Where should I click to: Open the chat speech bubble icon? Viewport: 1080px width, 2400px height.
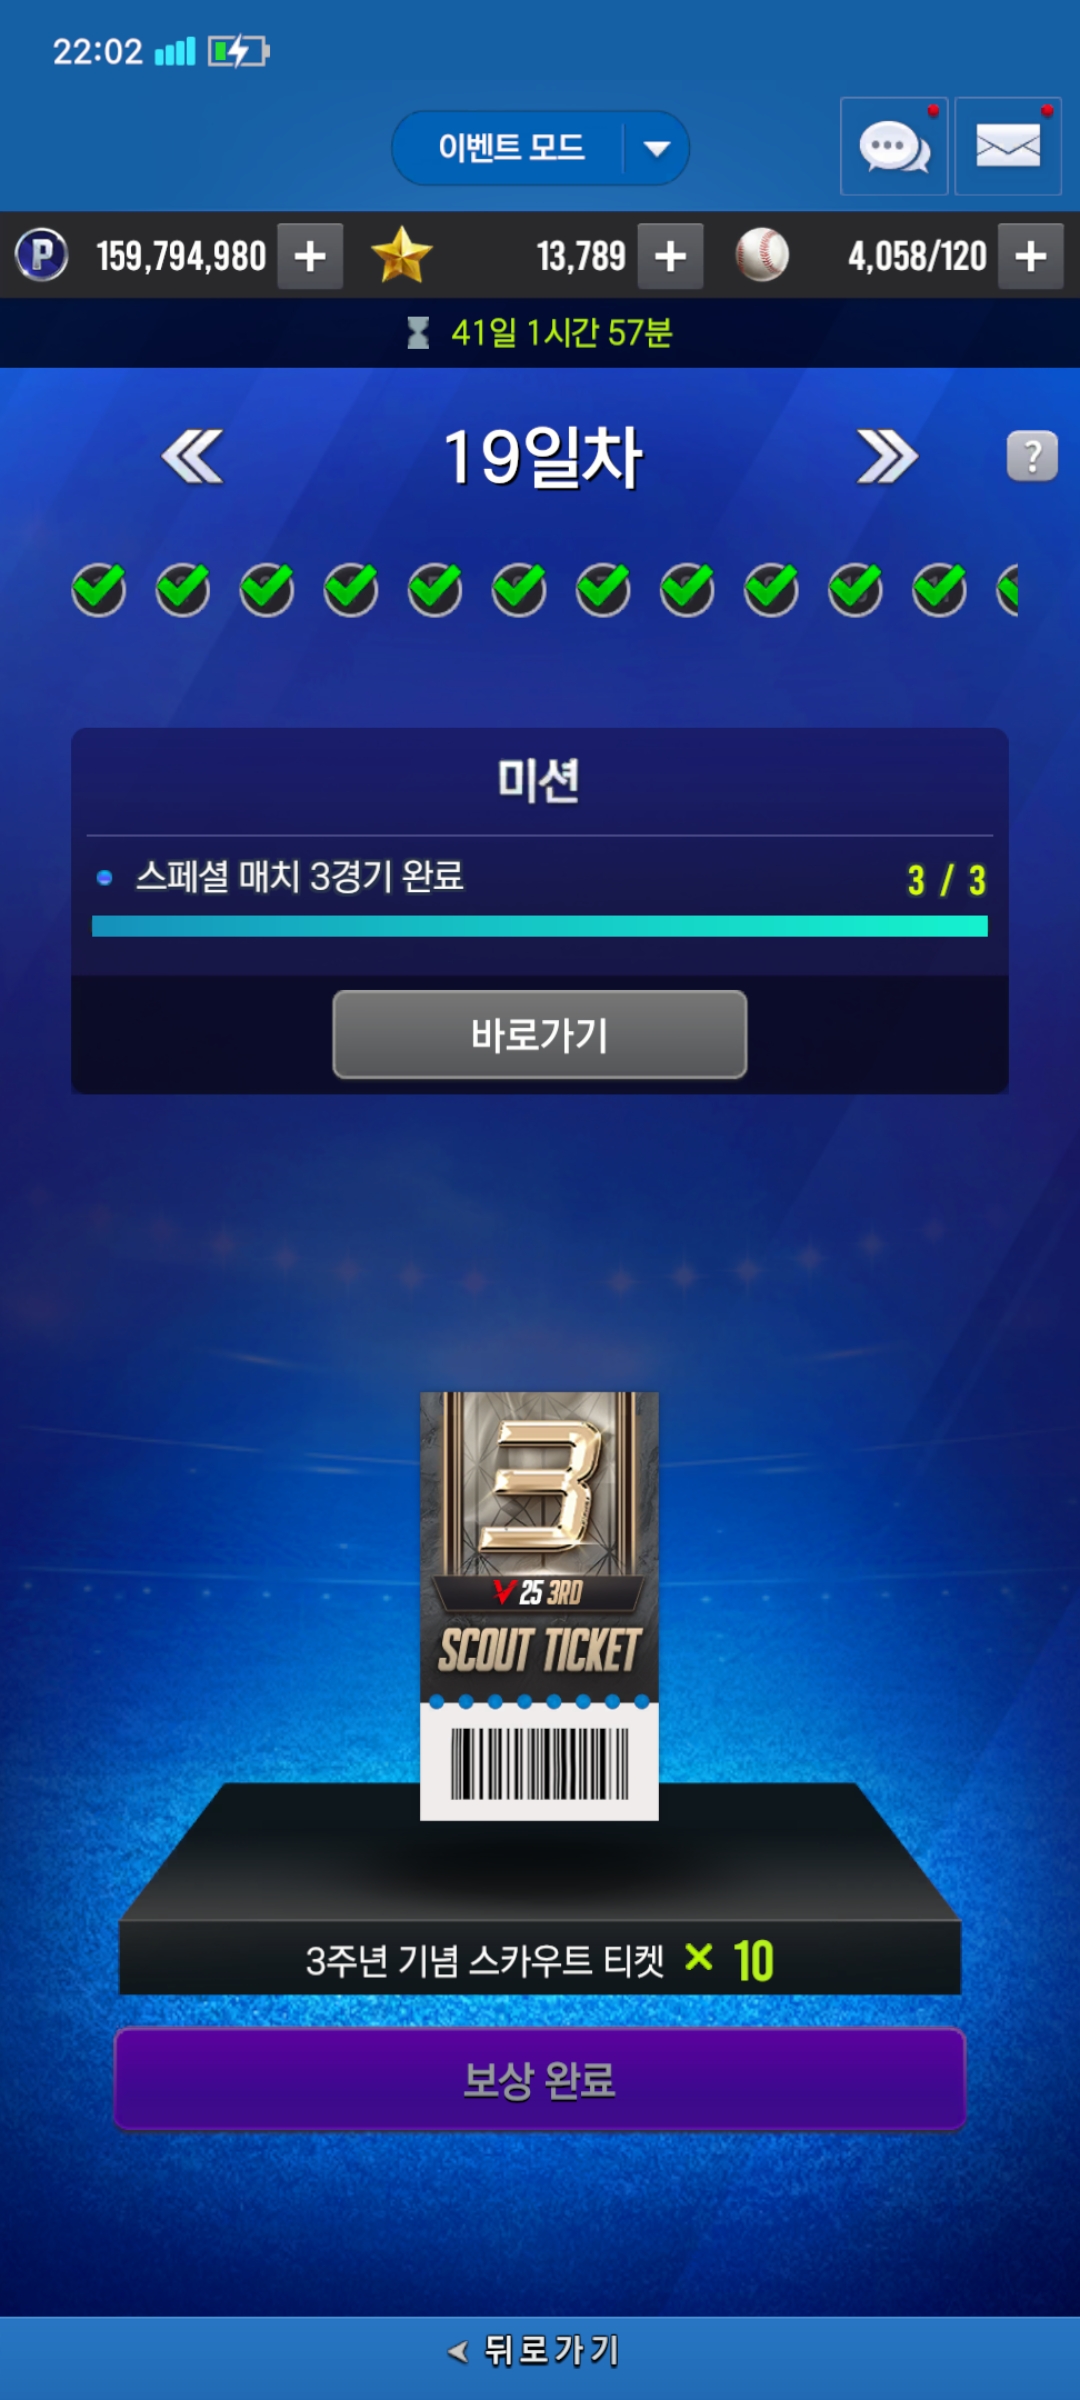tap(894, 147)
